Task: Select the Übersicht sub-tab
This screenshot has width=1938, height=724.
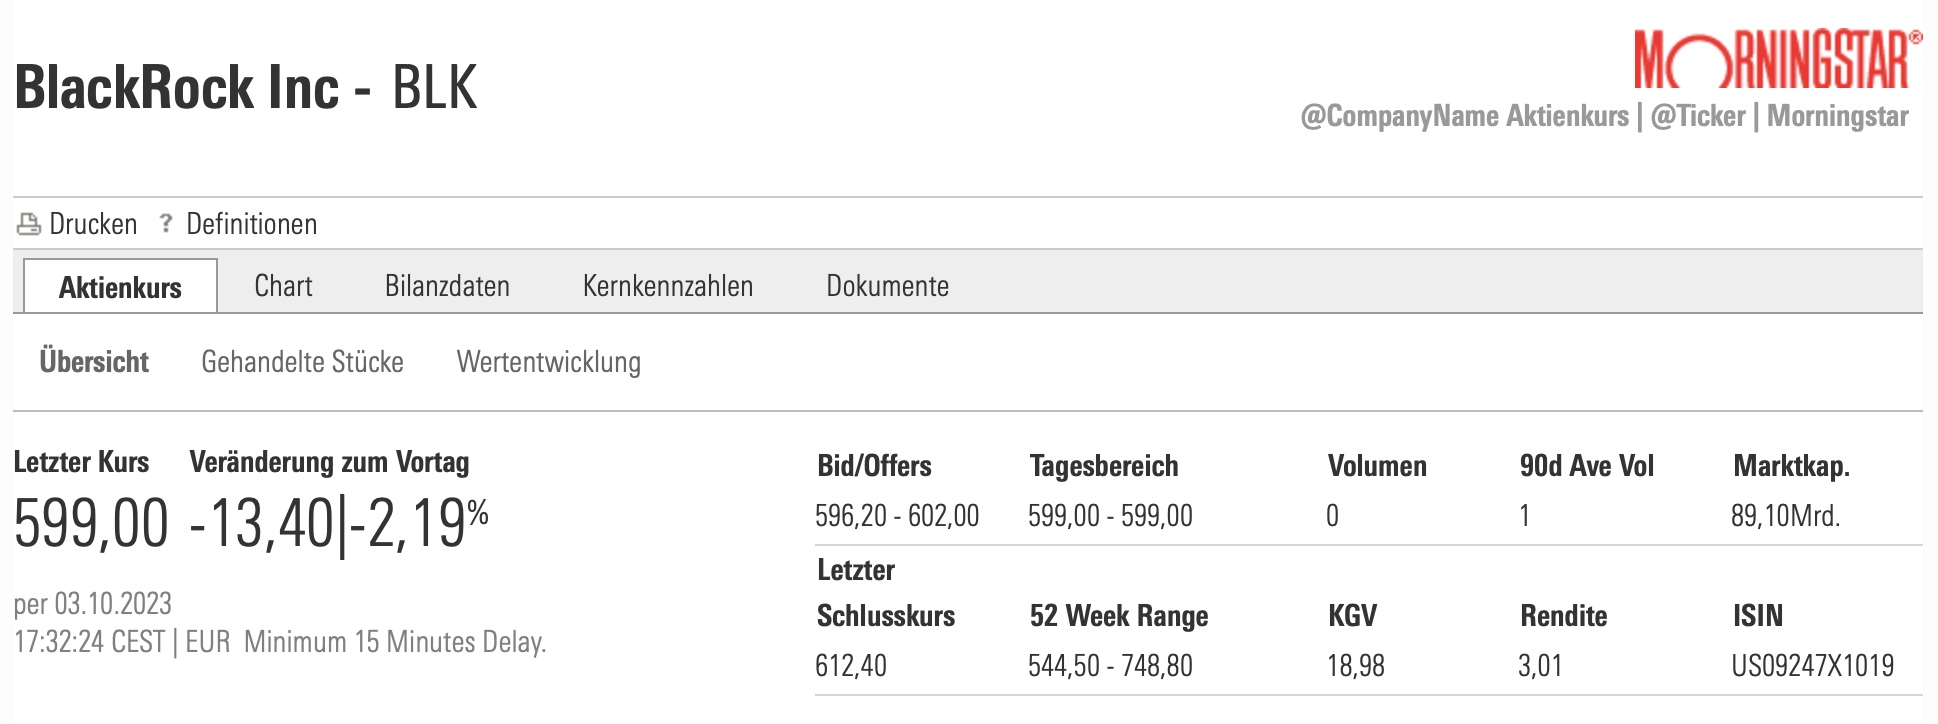Action: click(94, 362)
